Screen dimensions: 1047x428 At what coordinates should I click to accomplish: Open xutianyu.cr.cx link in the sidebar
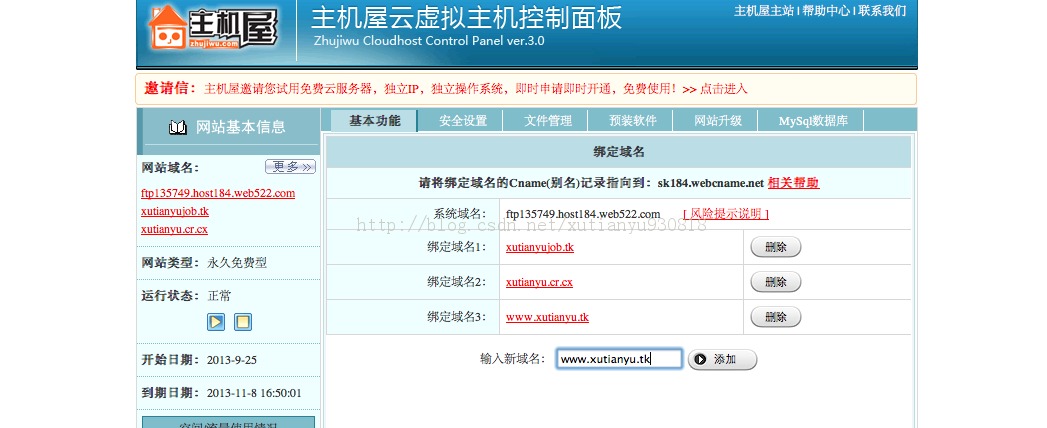tap(174, 230)
